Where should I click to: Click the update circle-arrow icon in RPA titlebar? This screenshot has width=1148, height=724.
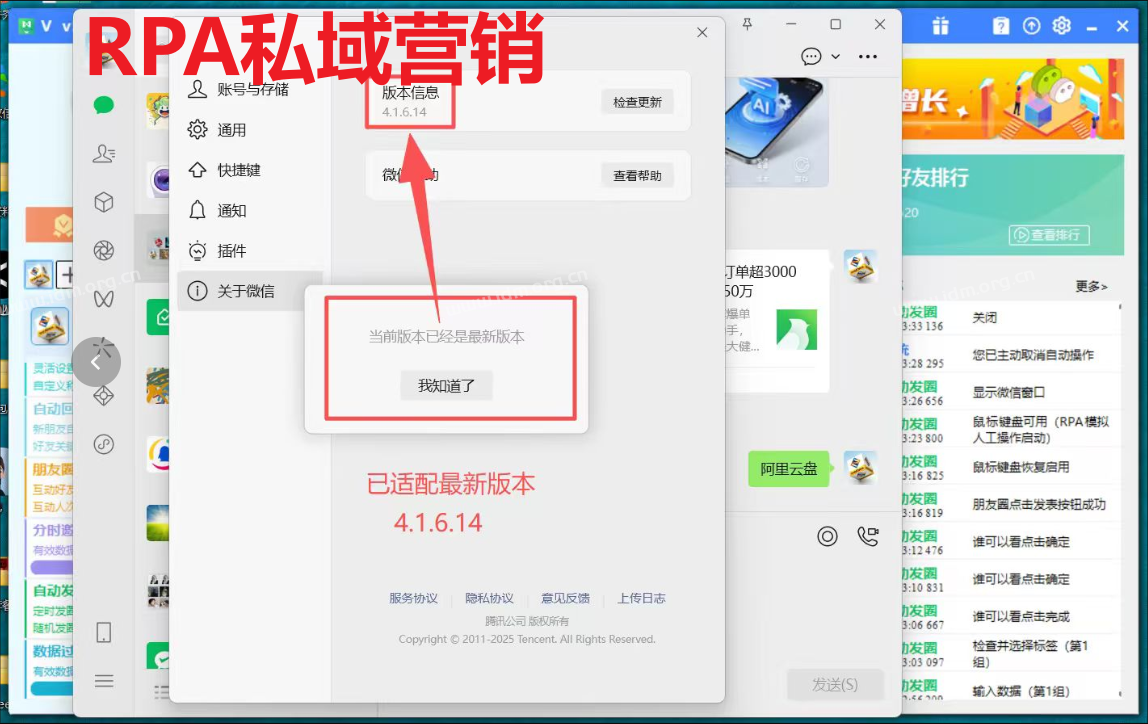point(1032,26)
